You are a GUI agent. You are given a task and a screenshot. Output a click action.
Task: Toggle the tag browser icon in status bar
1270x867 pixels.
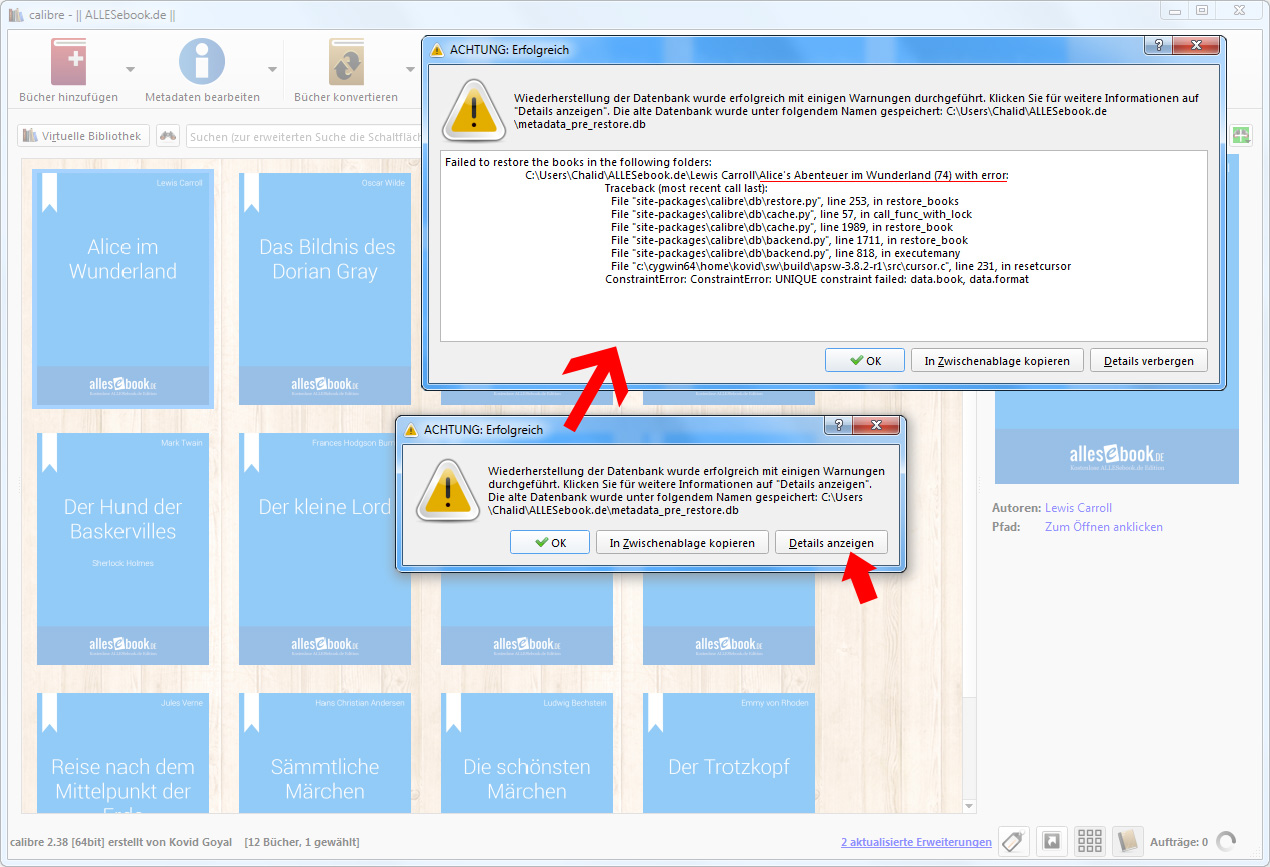pos(1013,842)
